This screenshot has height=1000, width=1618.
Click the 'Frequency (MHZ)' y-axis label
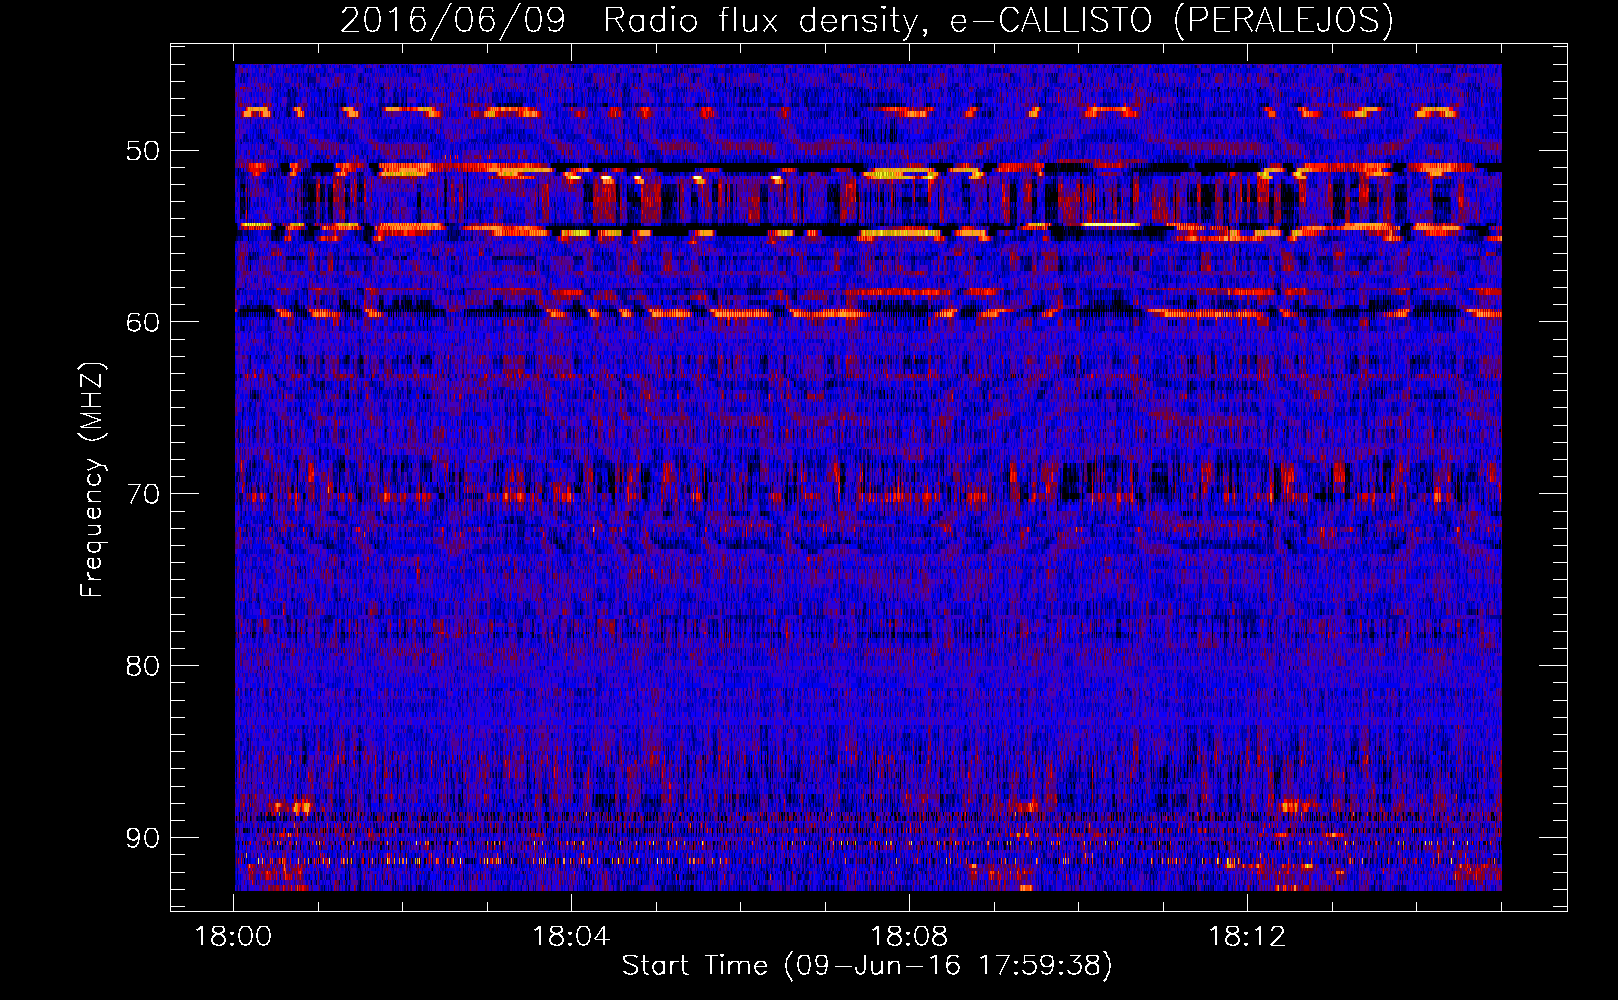(x=92, y=480)
